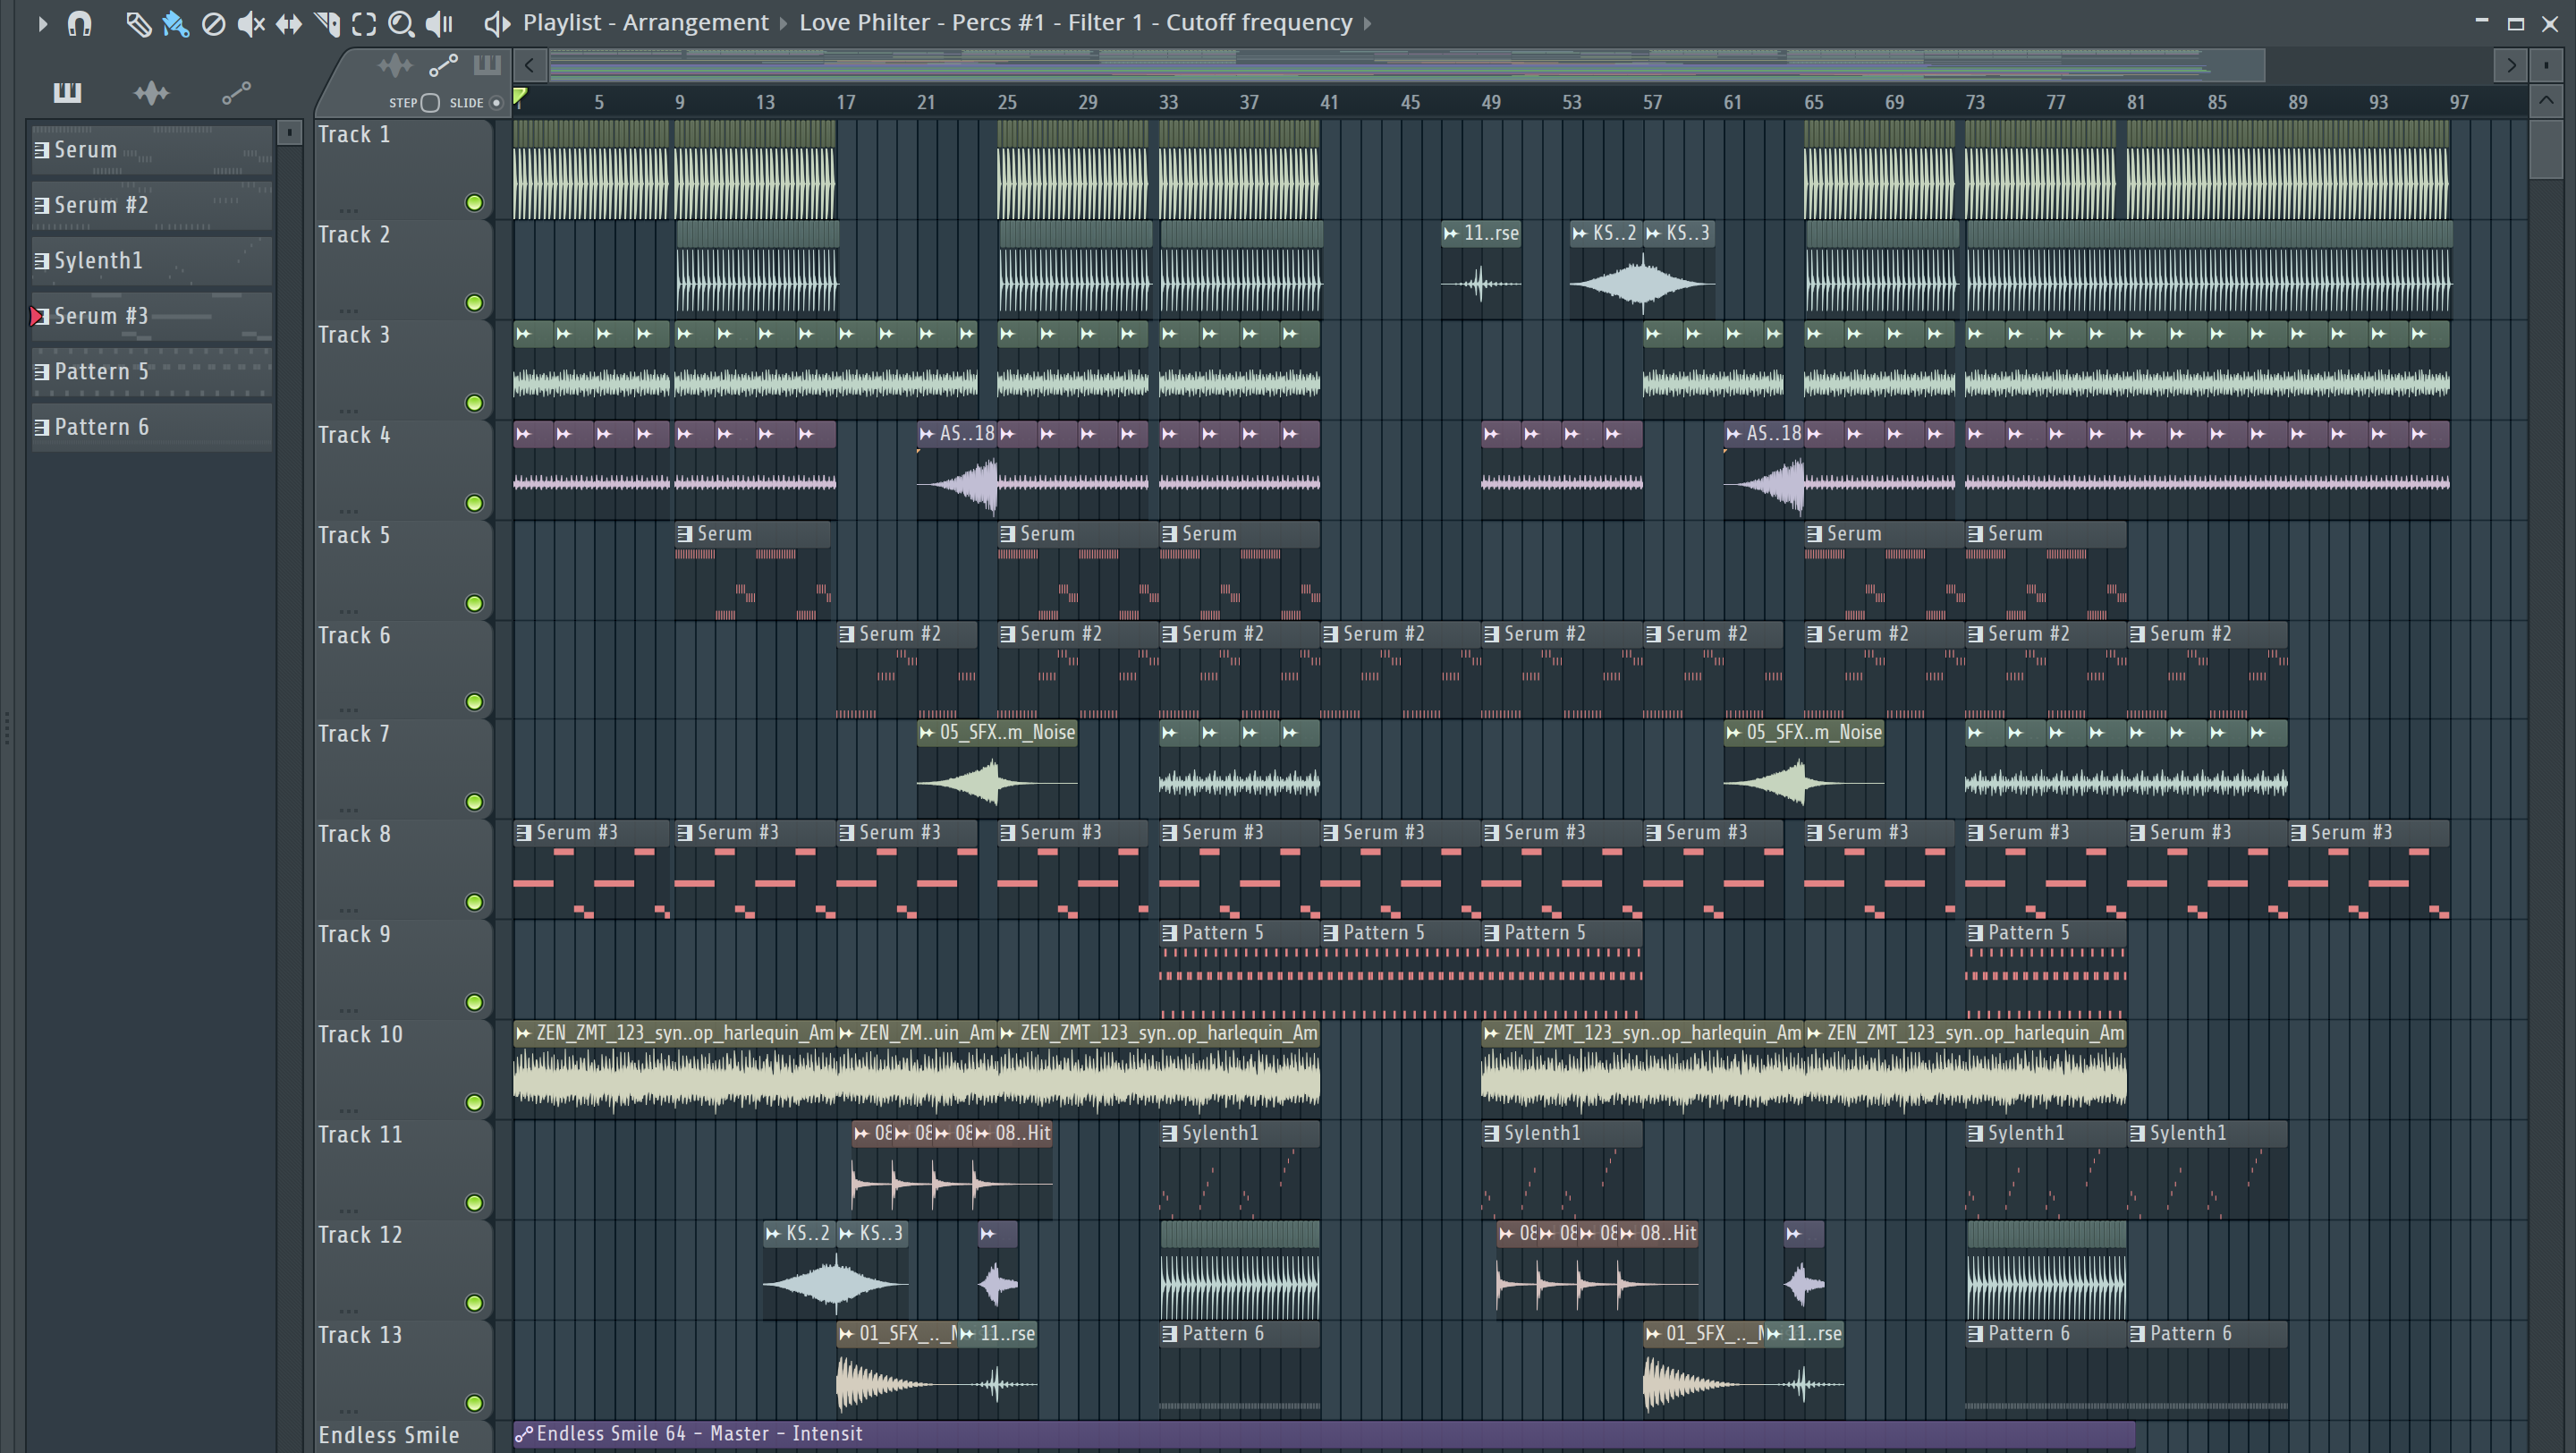Open the playlist options menu arrow
The height and width of the screenshot is (1453, 2576).
point(42,23)
